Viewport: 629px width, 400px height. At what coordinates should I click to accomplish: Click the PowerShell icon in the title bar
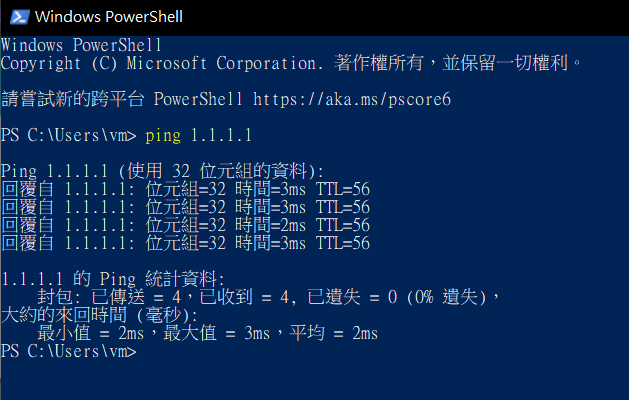17,17
